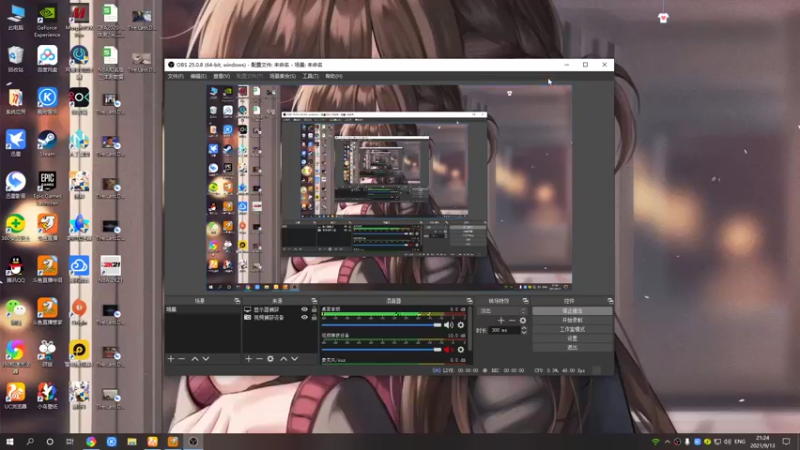This screenshot has height=450, width=800.
Task: Open source properties gear icon
Action: click(270, 359)
